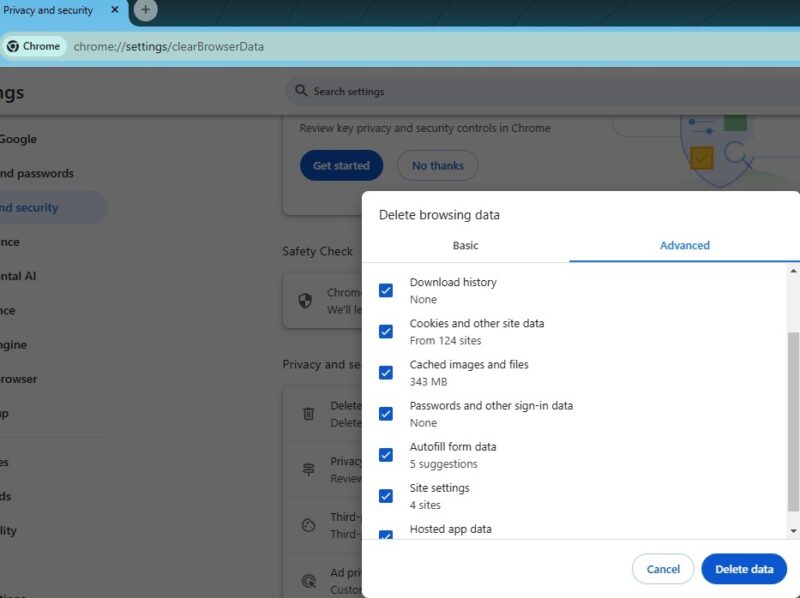Click the search settings magnifying glass icon
Screen dimensions: 800x598
[301, 91]
